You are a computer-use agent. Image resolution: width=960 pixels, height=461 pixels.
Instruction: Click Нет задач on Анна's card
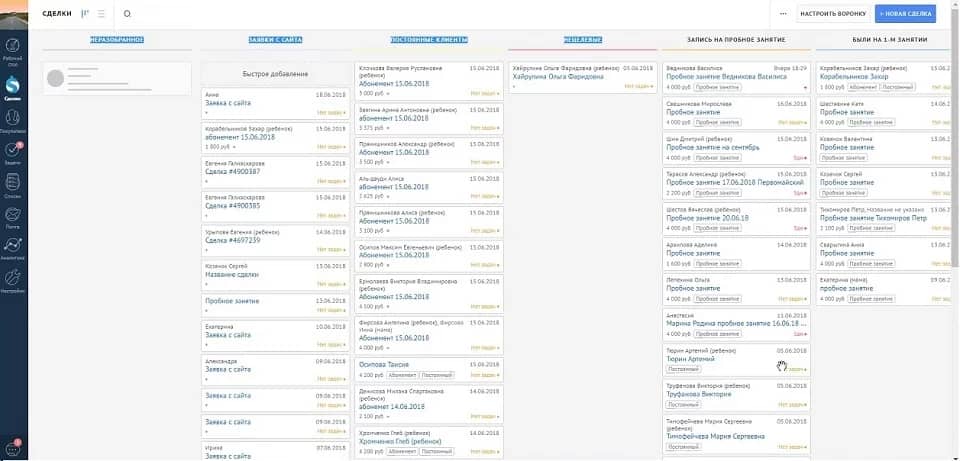pos(331,113)
